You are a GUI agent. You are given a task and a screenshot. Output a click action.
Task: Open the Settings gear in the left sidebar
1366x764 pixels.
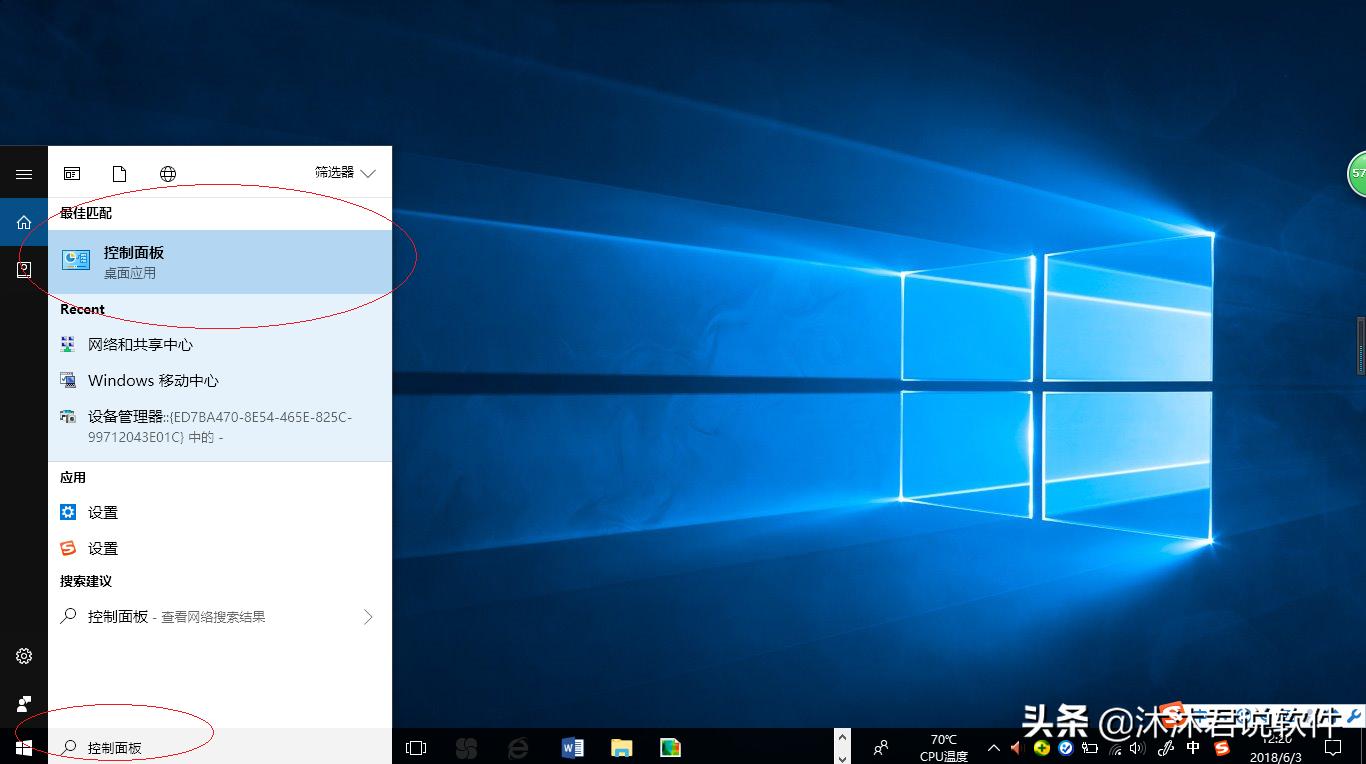click(23, 656)
